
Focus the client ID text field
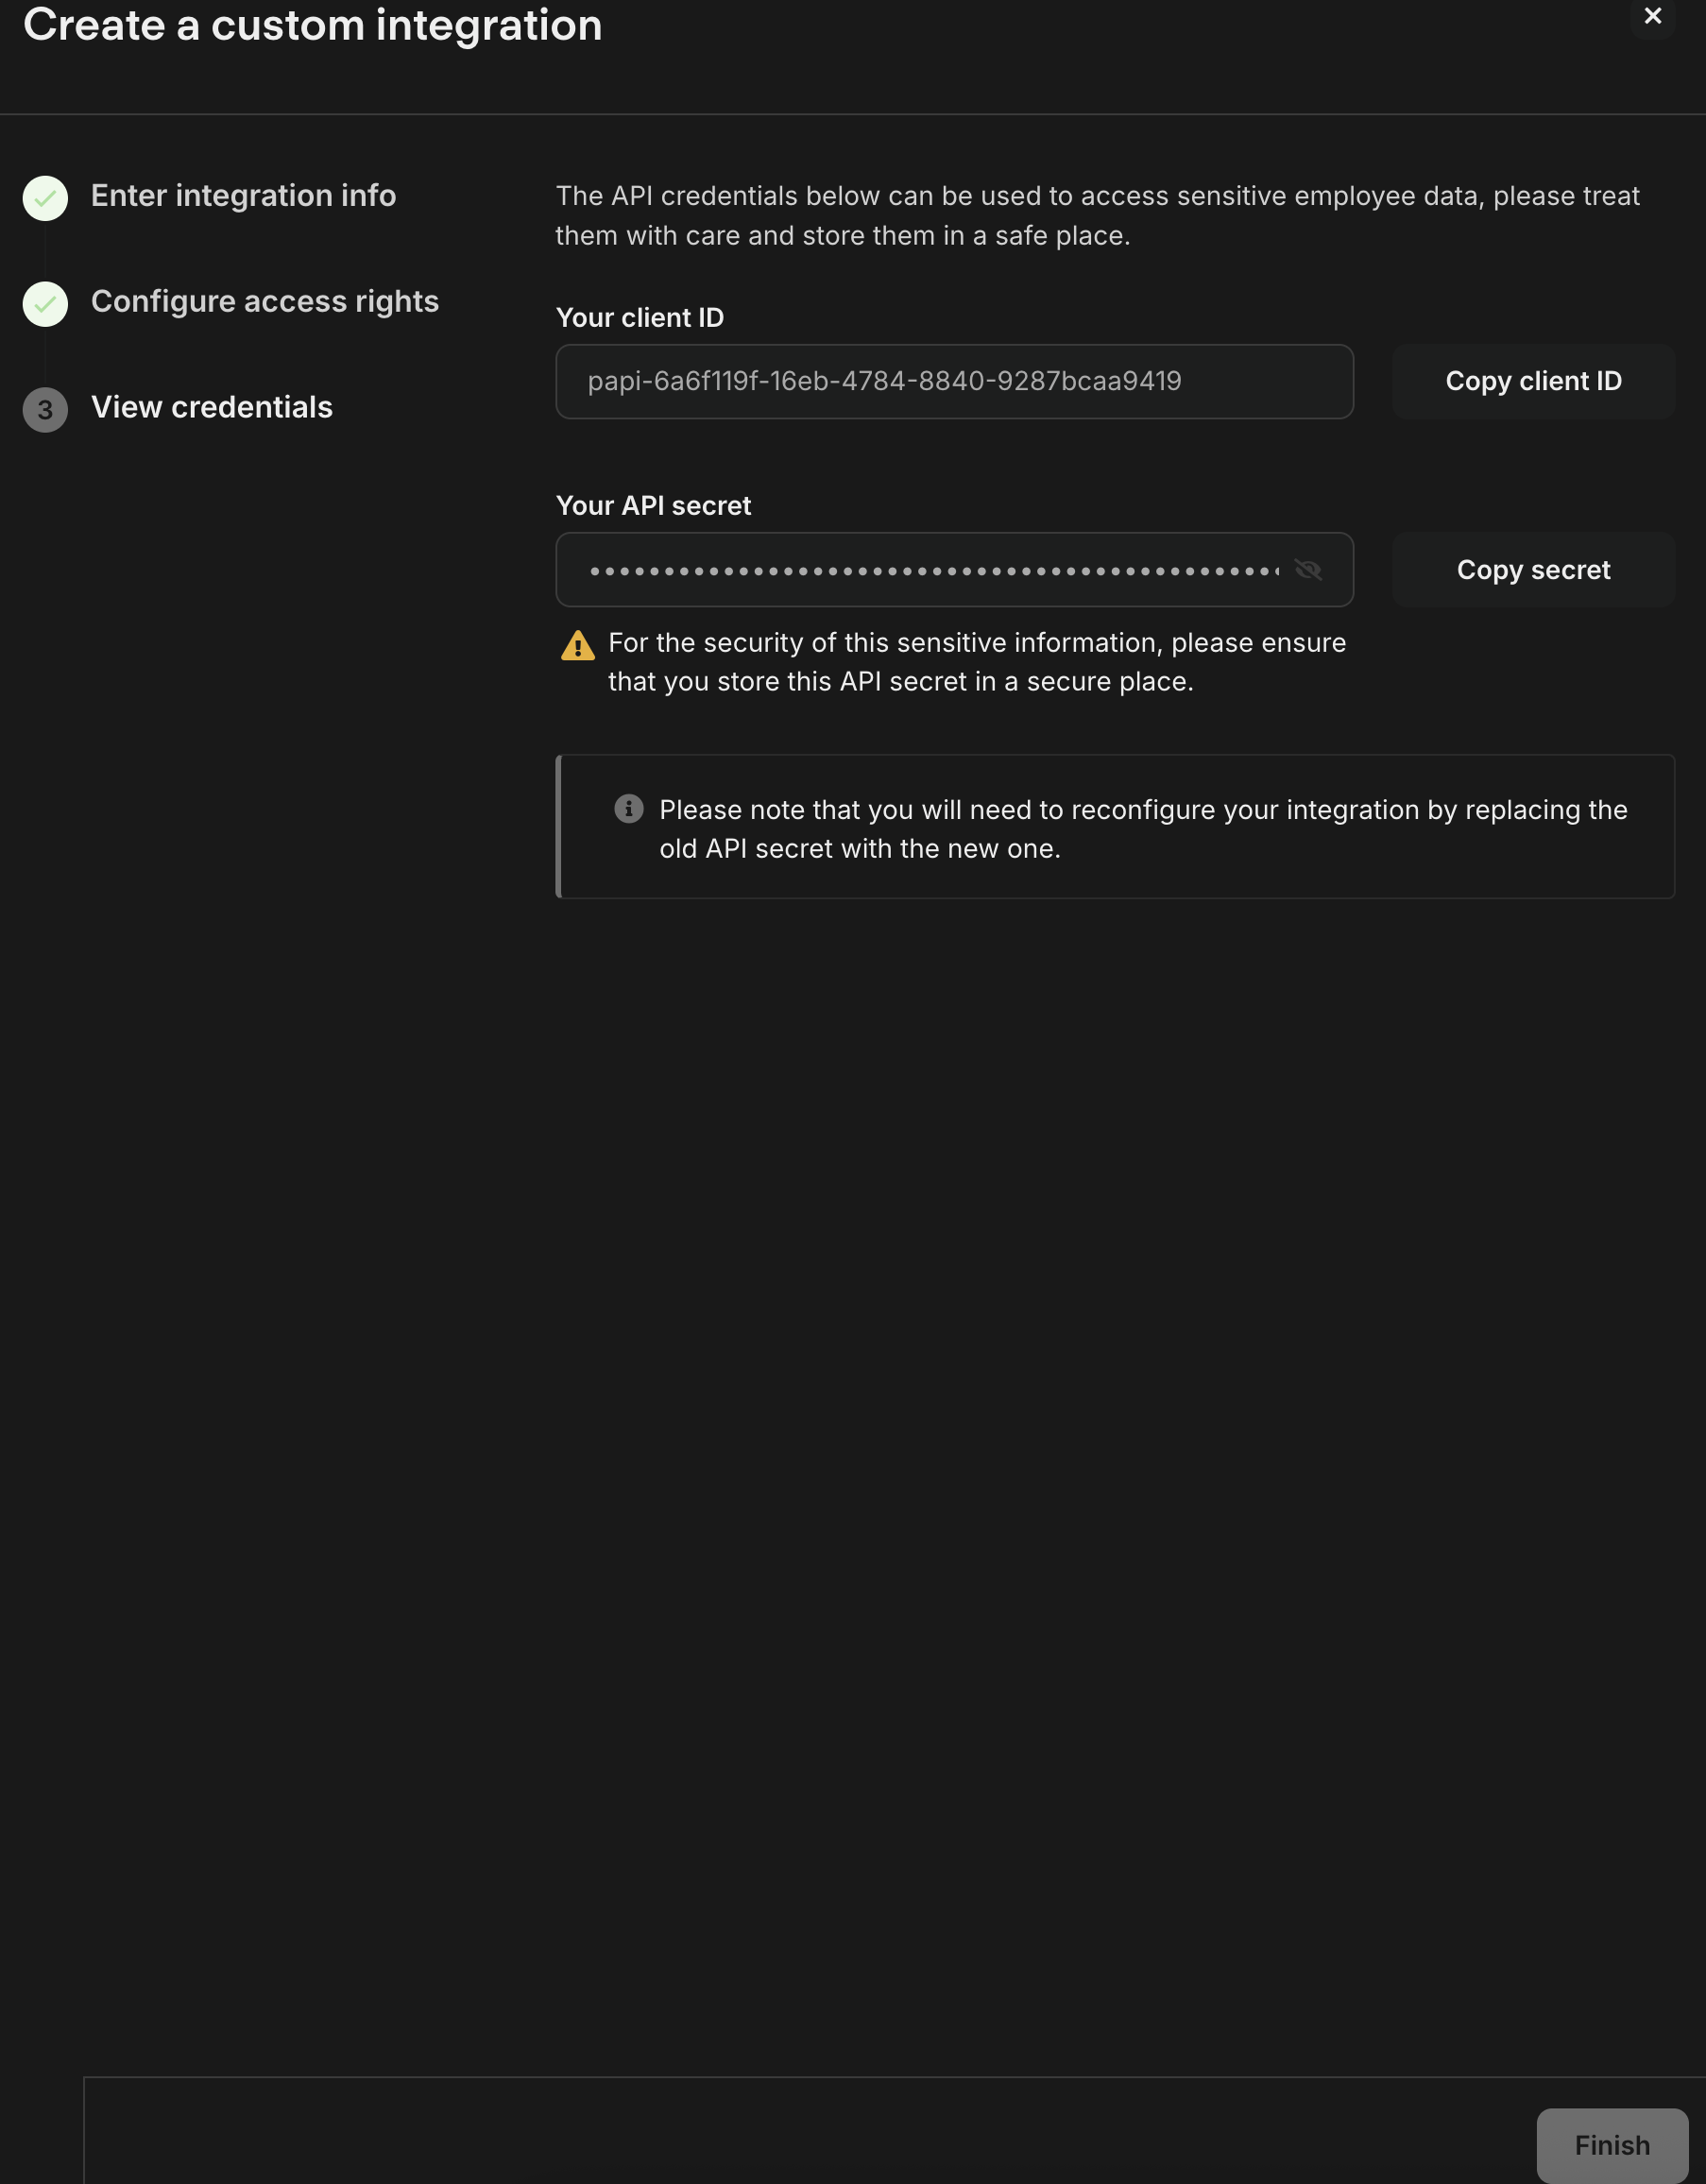(953, 382)
